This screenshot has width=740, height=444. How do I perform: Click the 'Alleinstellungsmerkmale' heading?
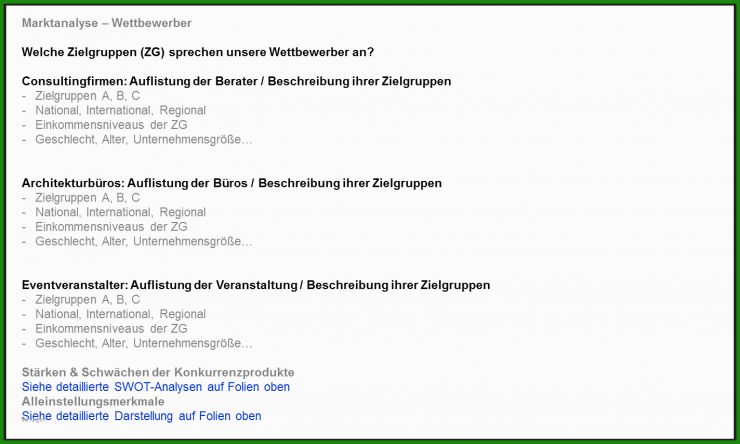[x=93, y=402]
